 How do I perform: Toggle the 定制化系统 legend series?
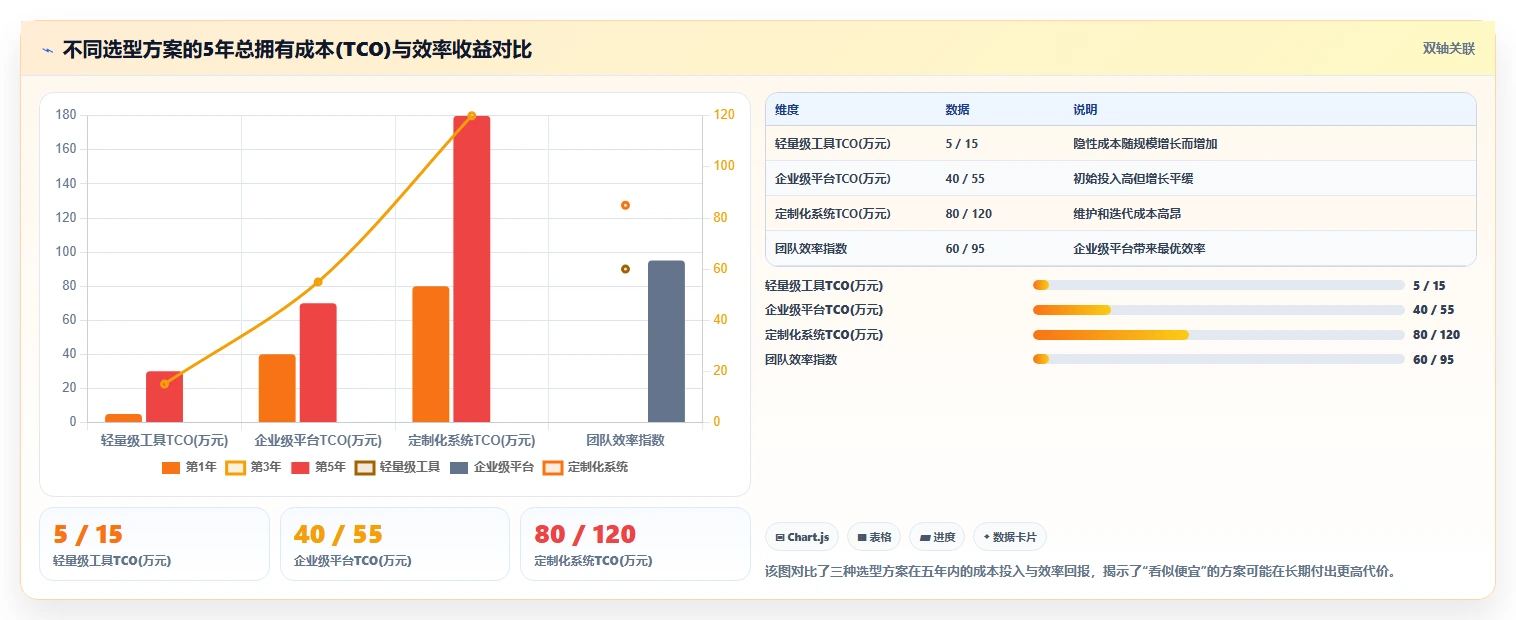585,467
